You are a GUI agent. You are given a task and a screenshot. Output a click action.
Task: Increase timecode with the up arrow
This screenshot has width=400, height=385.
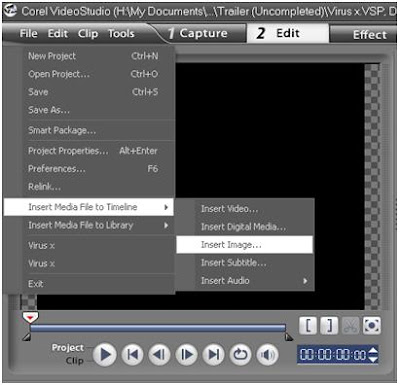tap(373, 351)
